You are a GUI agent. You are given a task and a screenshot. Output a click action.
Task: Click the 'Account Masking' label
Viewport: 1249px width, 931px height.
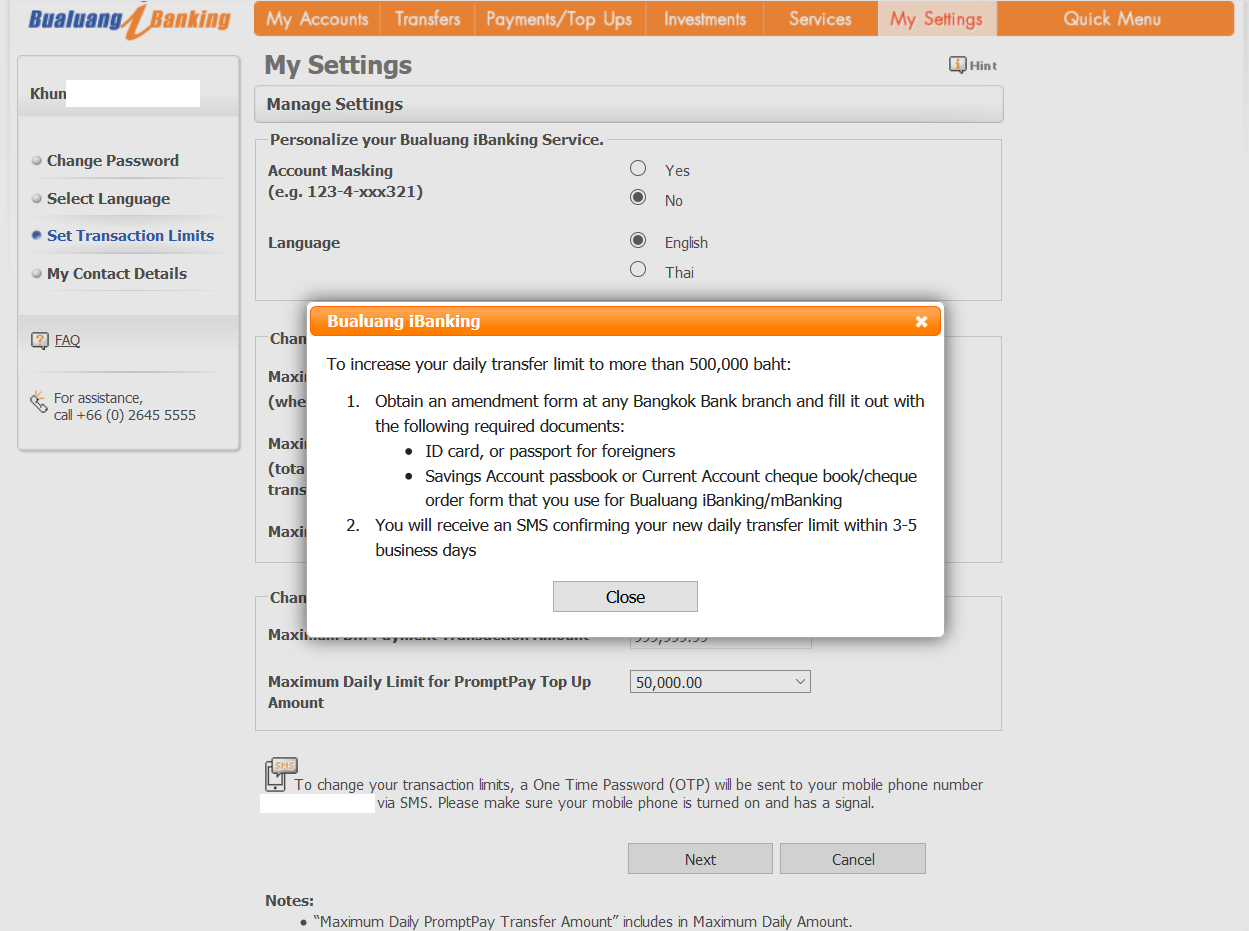tap(330, 171)
